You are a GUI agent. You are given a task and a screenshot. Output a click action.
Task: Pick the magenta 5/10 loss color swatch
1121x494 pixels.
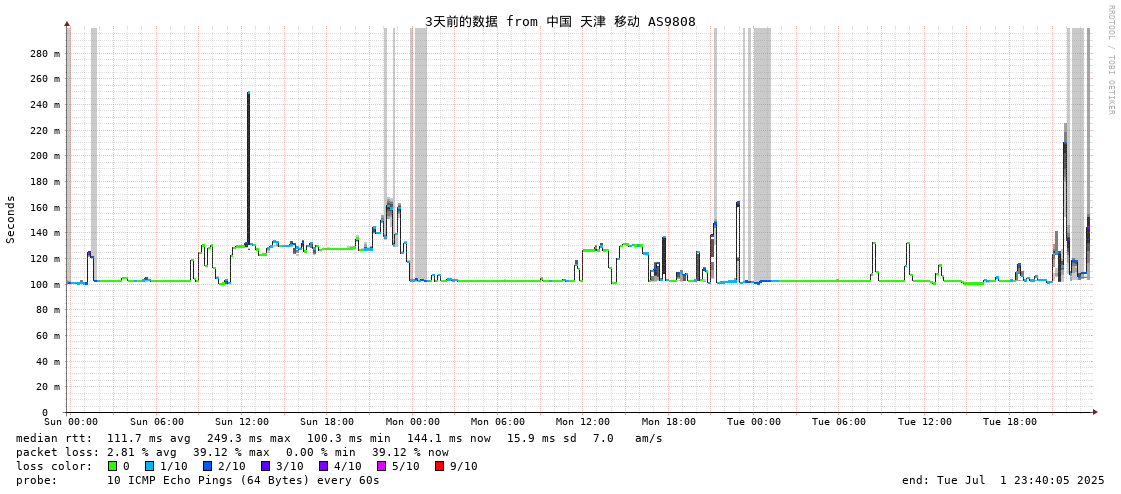click(382, 466)
